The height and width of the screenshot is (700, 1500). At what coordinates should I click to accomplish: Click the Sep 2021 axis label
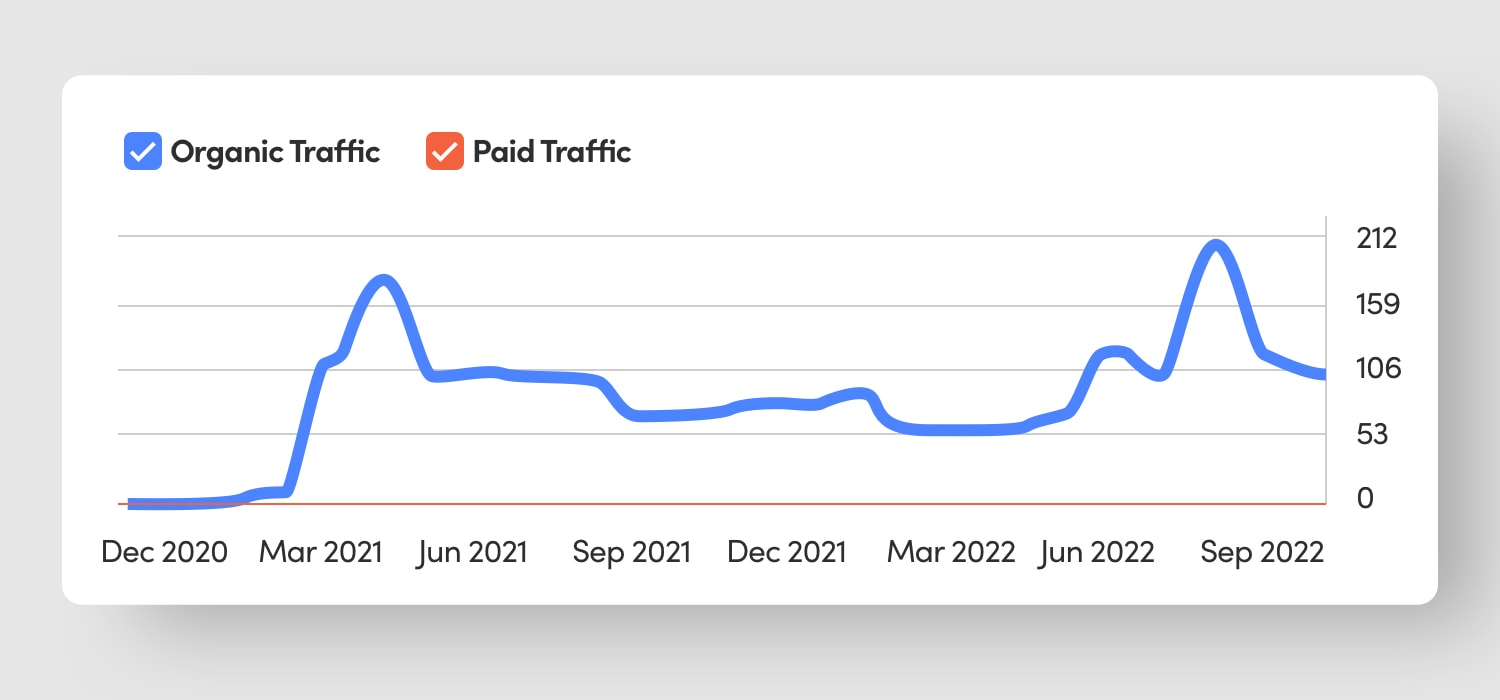[631, 552]
